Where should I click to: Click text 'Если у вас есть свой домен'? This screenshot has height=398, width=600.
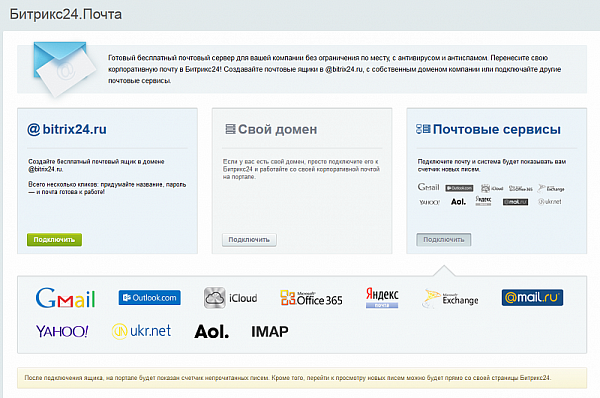point(302,169)
